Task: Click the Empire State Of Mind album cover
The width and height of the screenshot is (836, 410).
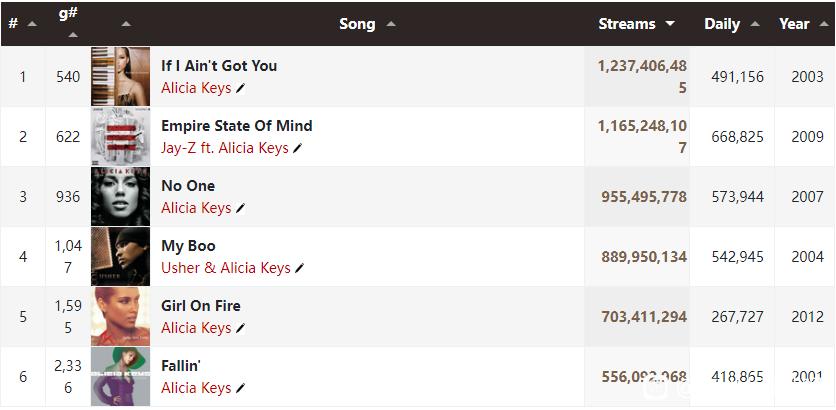Action: pos(120,136)
